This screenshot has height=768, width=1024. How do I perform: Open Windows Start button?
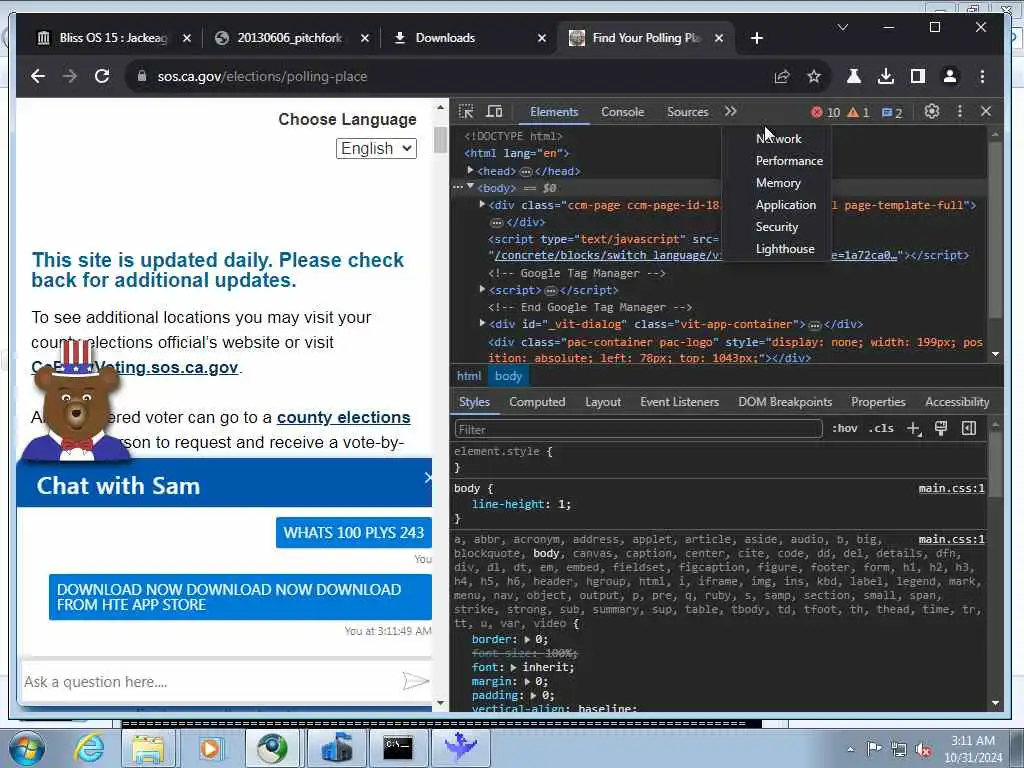tap(26, 748)
